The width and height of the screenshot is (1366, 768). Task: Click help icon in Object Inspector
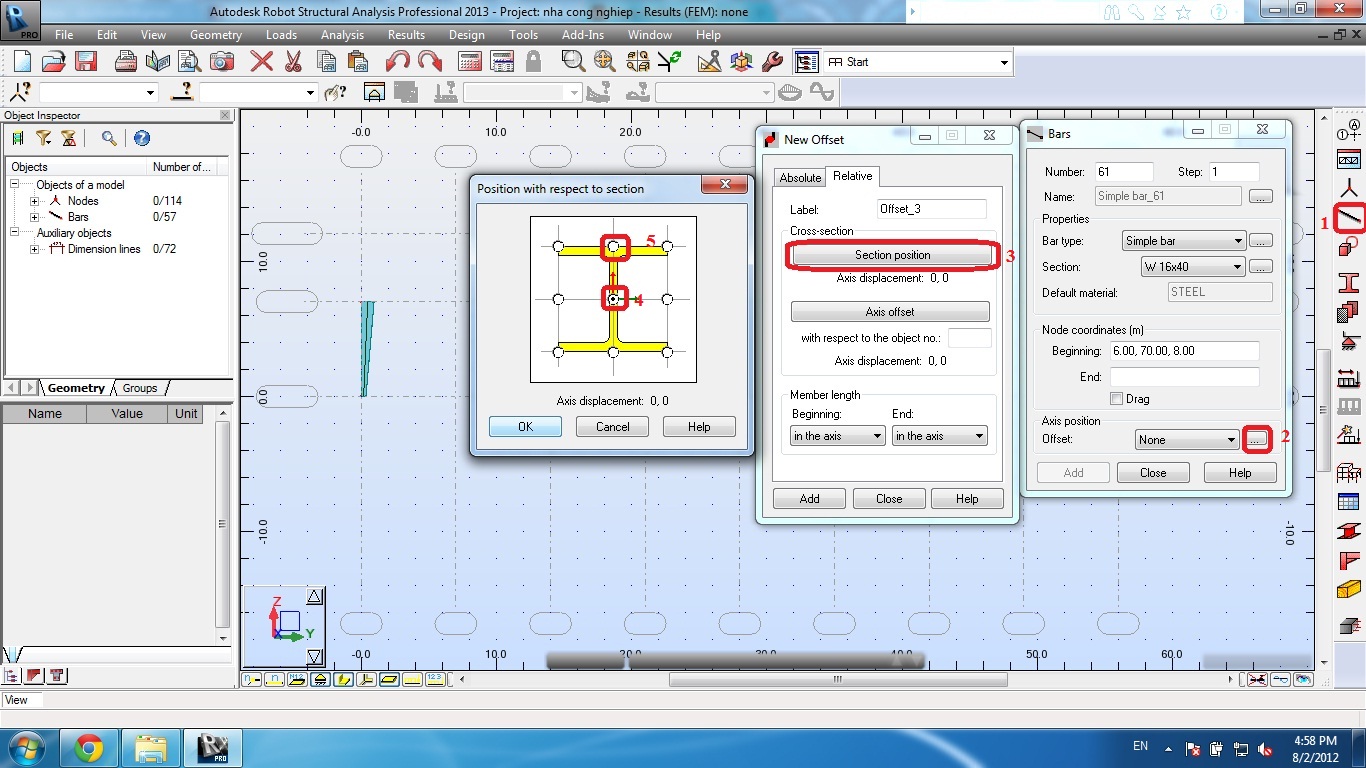(142, 138)
